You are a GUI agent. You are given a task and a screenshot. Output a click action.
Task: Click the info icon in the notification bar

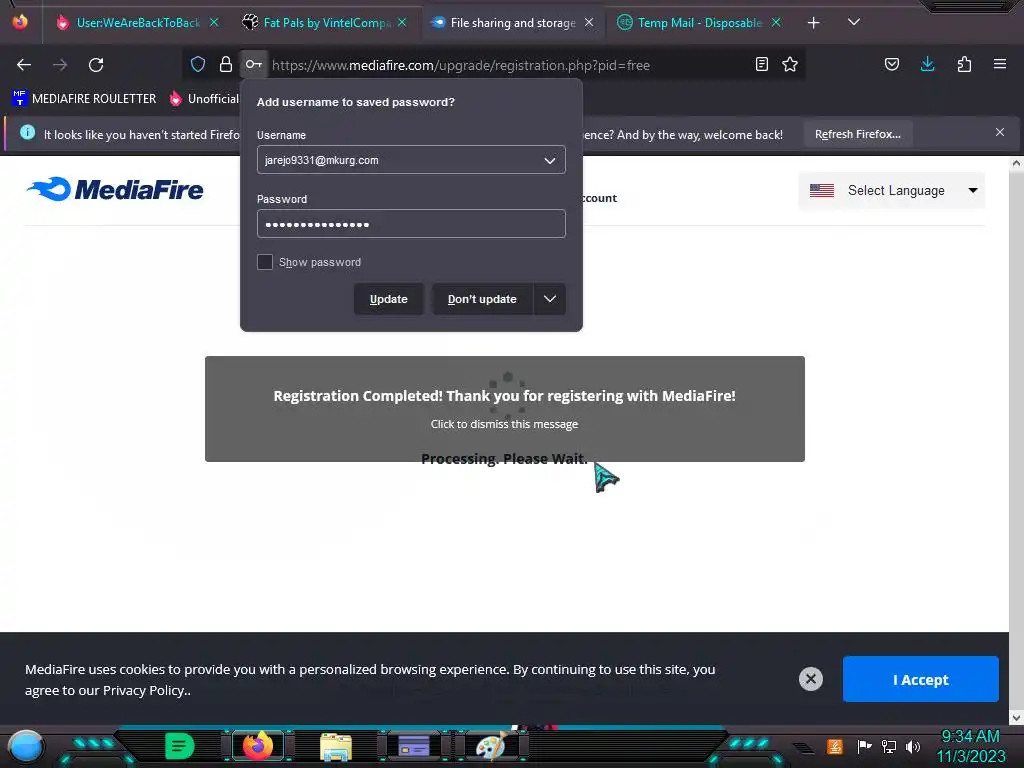27,133
